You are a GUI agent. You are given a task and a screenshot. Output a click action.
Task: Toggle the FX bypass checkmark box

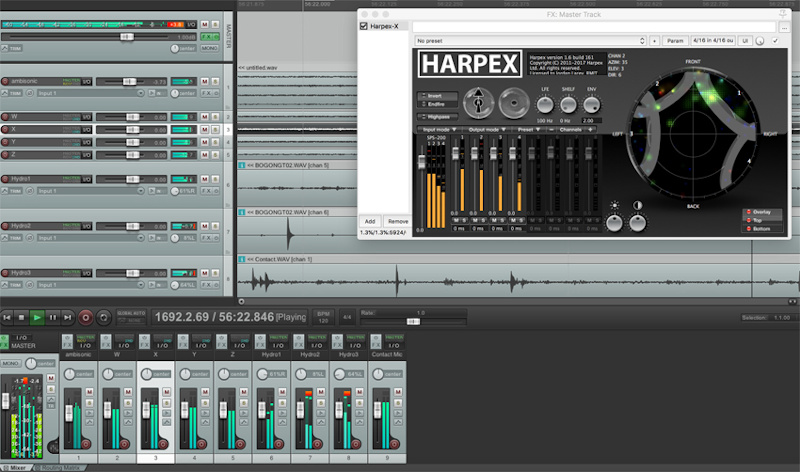tap(775, 41)
